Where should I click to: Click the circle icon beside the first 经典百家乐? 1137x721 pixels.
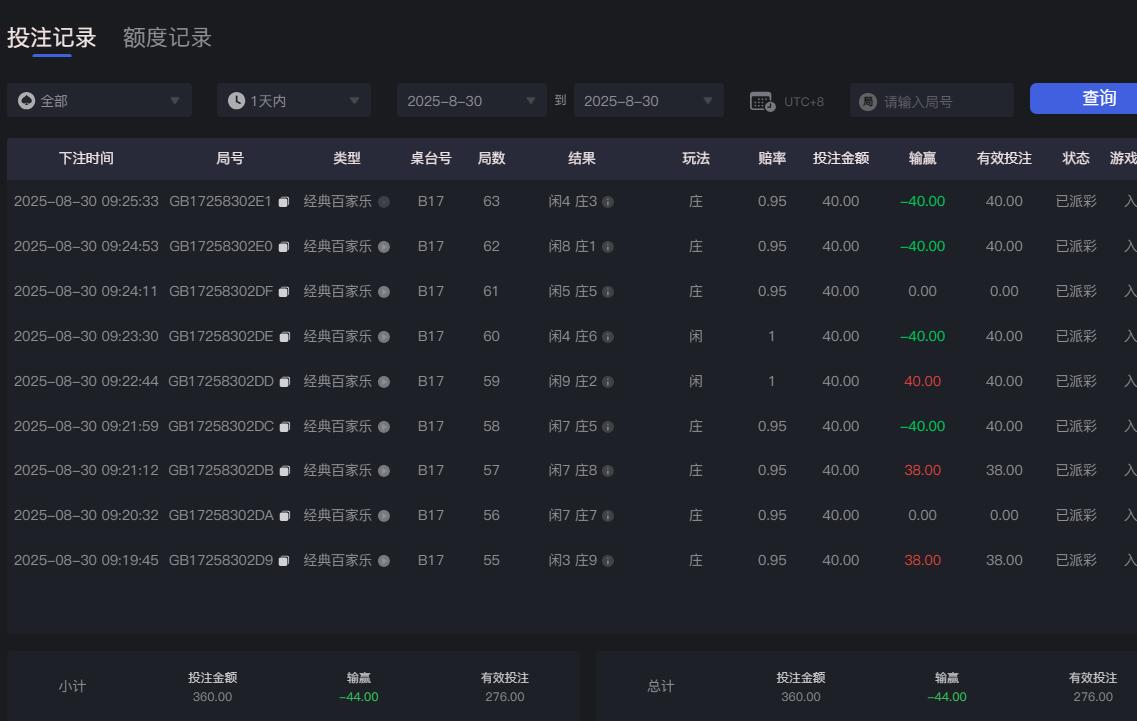point(382,201)
